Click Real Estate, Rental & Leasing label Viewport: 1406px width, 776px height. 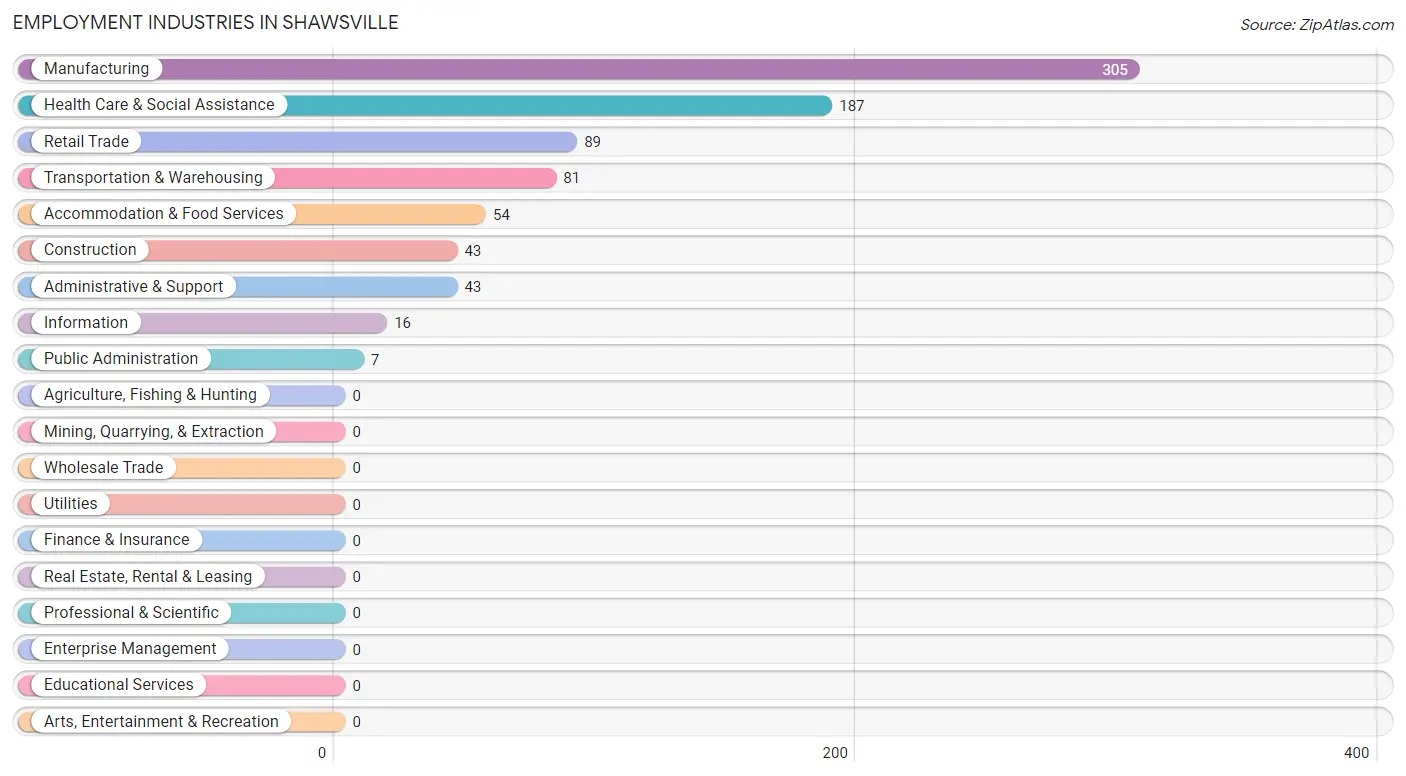(x=148, y=577)
